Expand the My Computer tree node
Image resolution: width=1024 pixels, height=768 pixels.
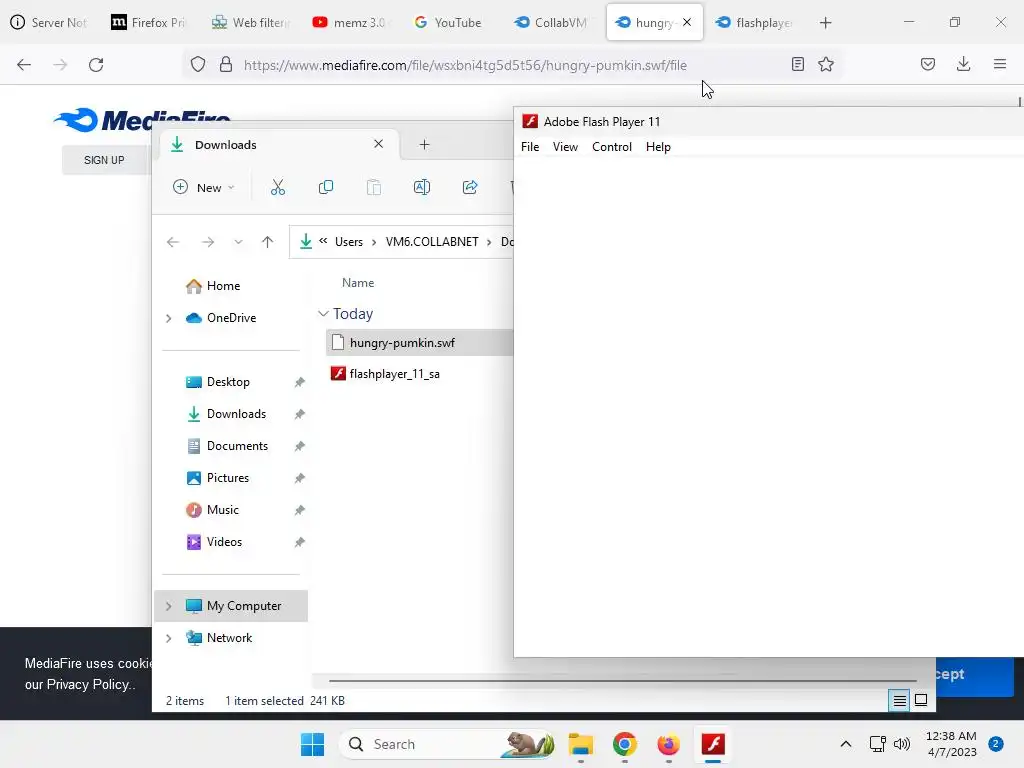pyautogui.click(x=168, y=606)
